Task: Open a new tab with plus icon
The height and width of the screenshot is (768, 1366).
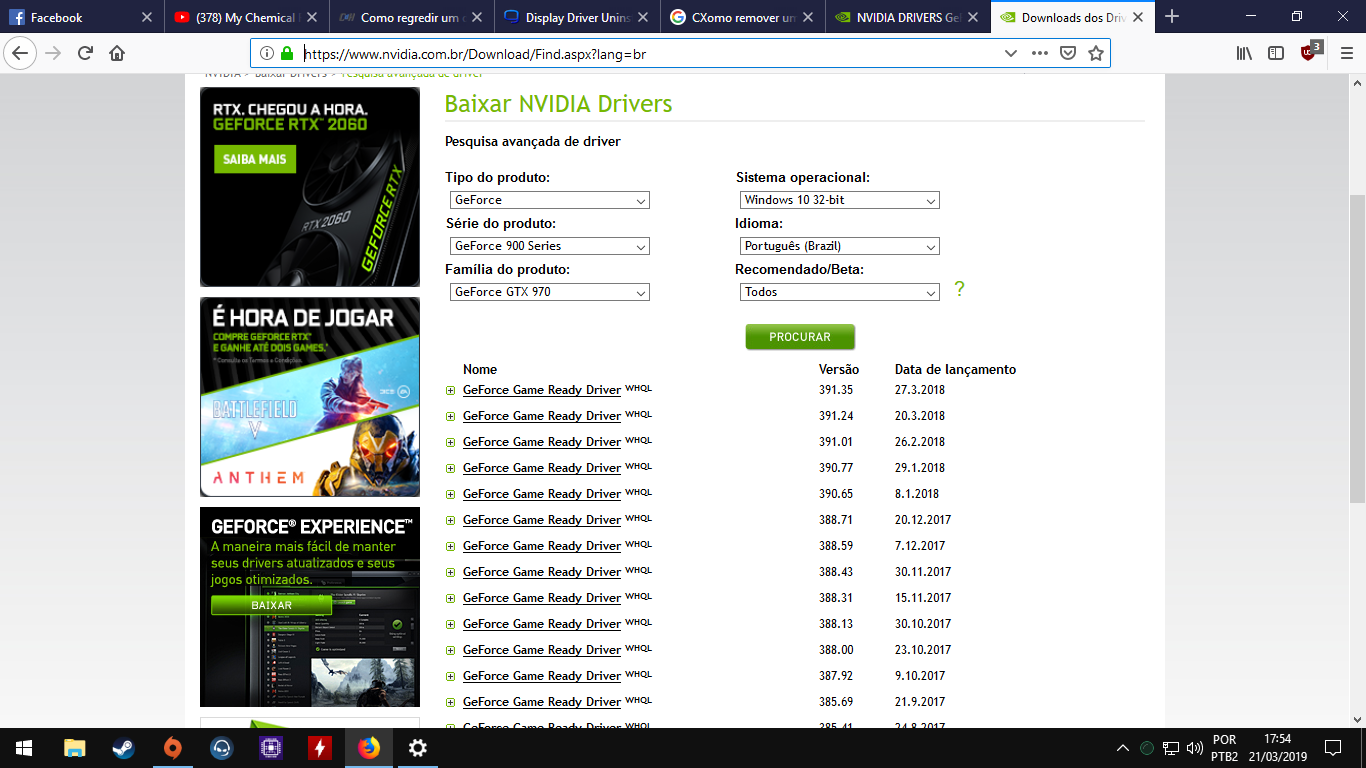Action: [1172, 17]
